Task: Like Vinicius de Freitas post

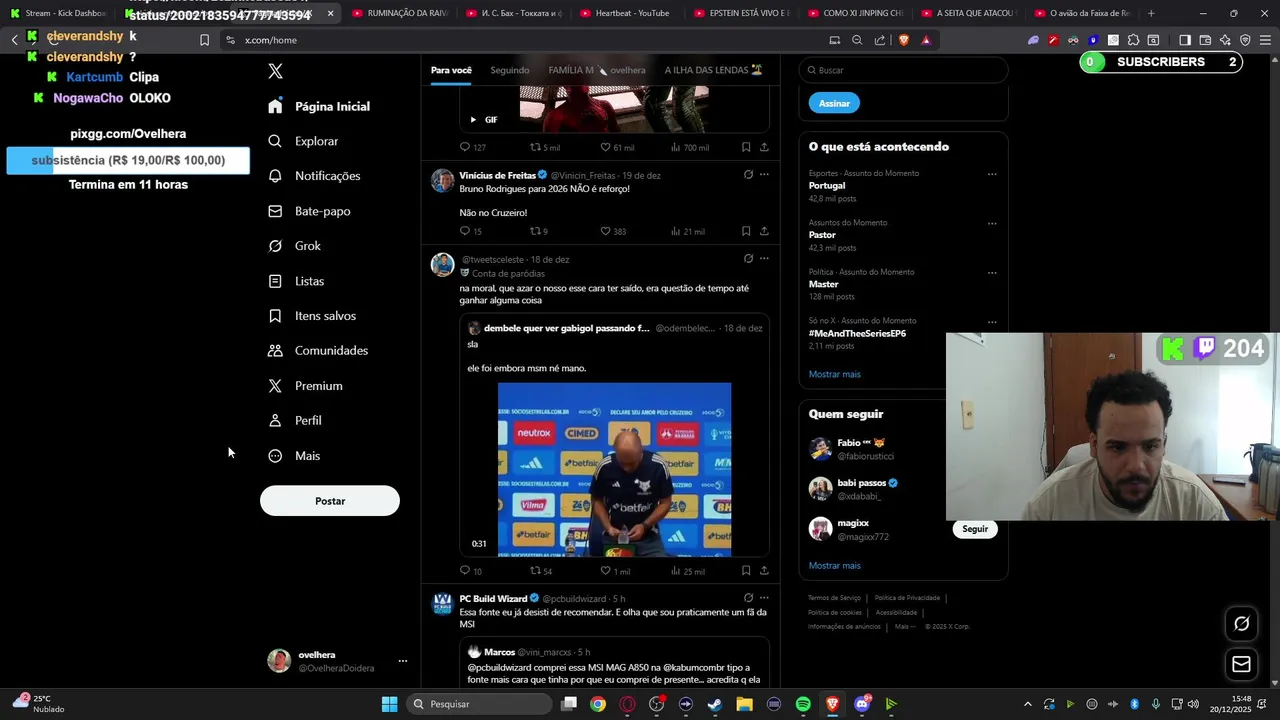Action: coord(605,231)
